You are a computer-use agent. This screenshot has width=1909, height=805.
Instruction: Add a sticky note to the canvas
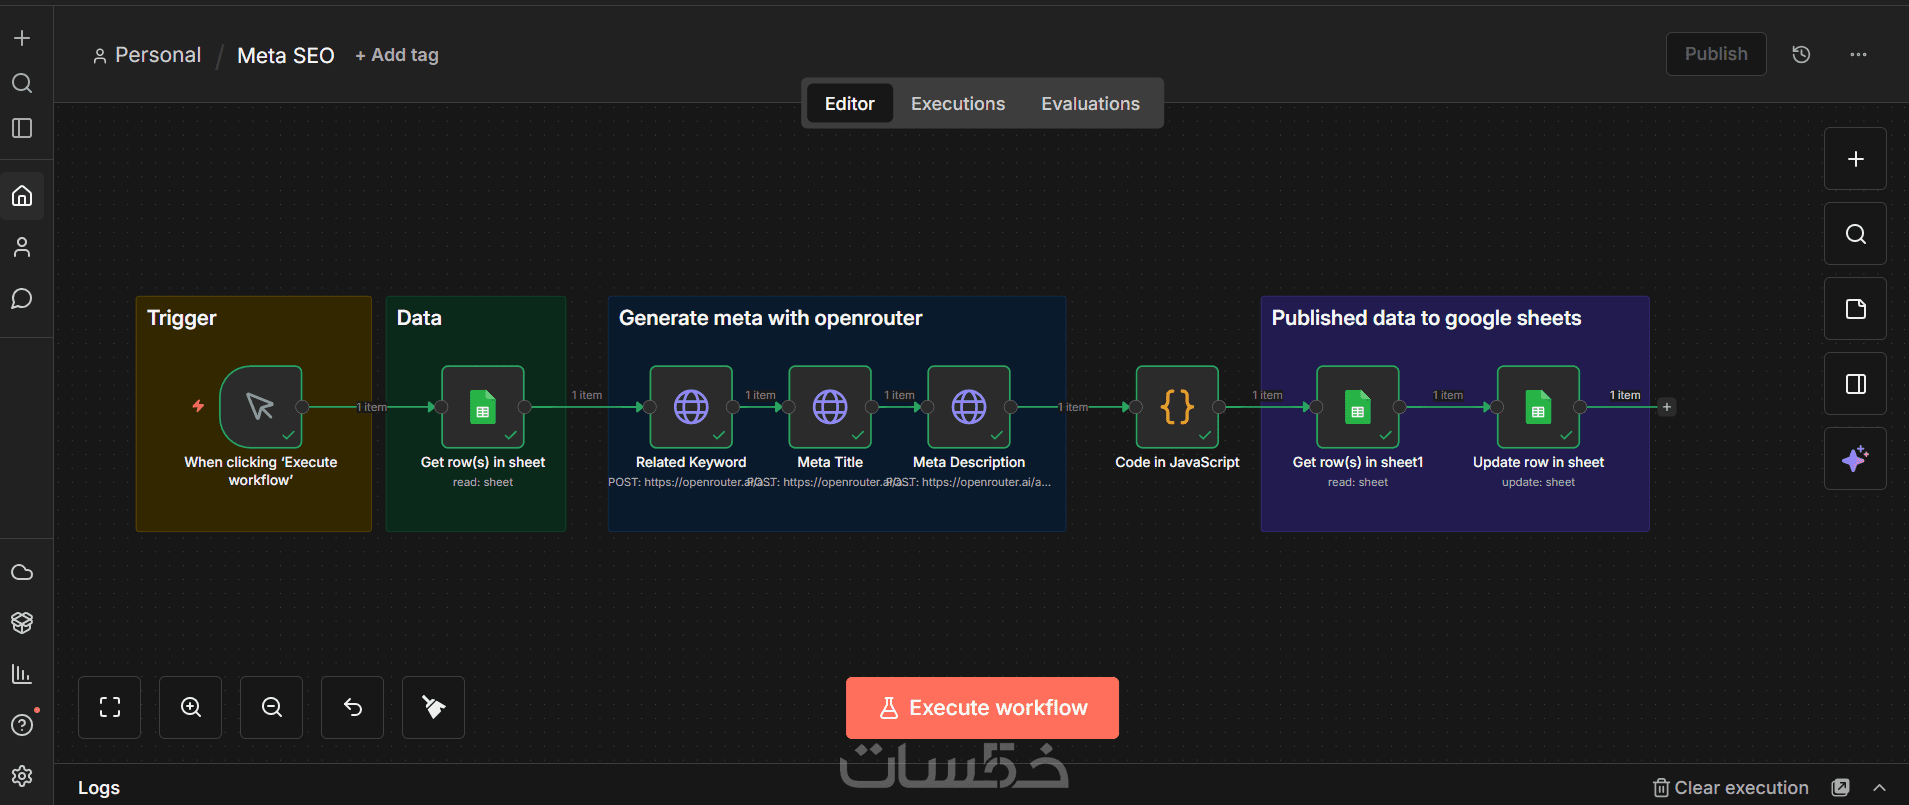tap(1855, 309)
